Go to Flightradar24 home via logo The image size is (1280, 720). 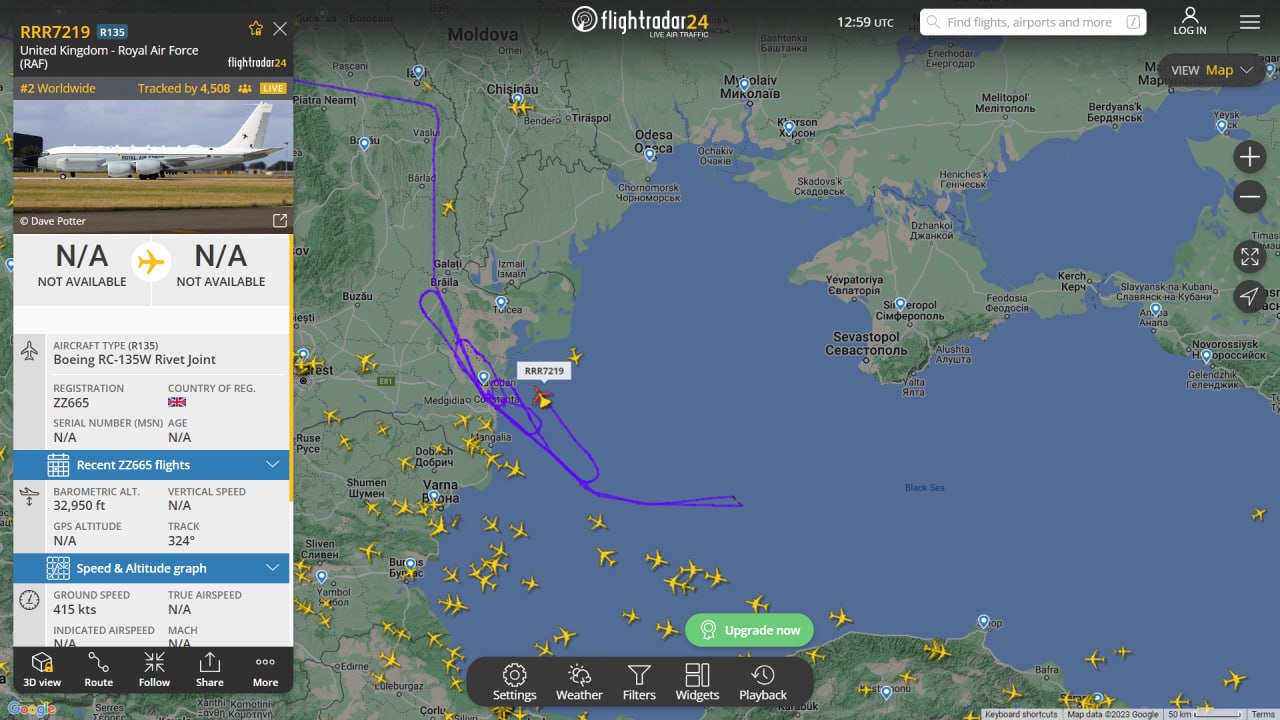click(640, 21)
